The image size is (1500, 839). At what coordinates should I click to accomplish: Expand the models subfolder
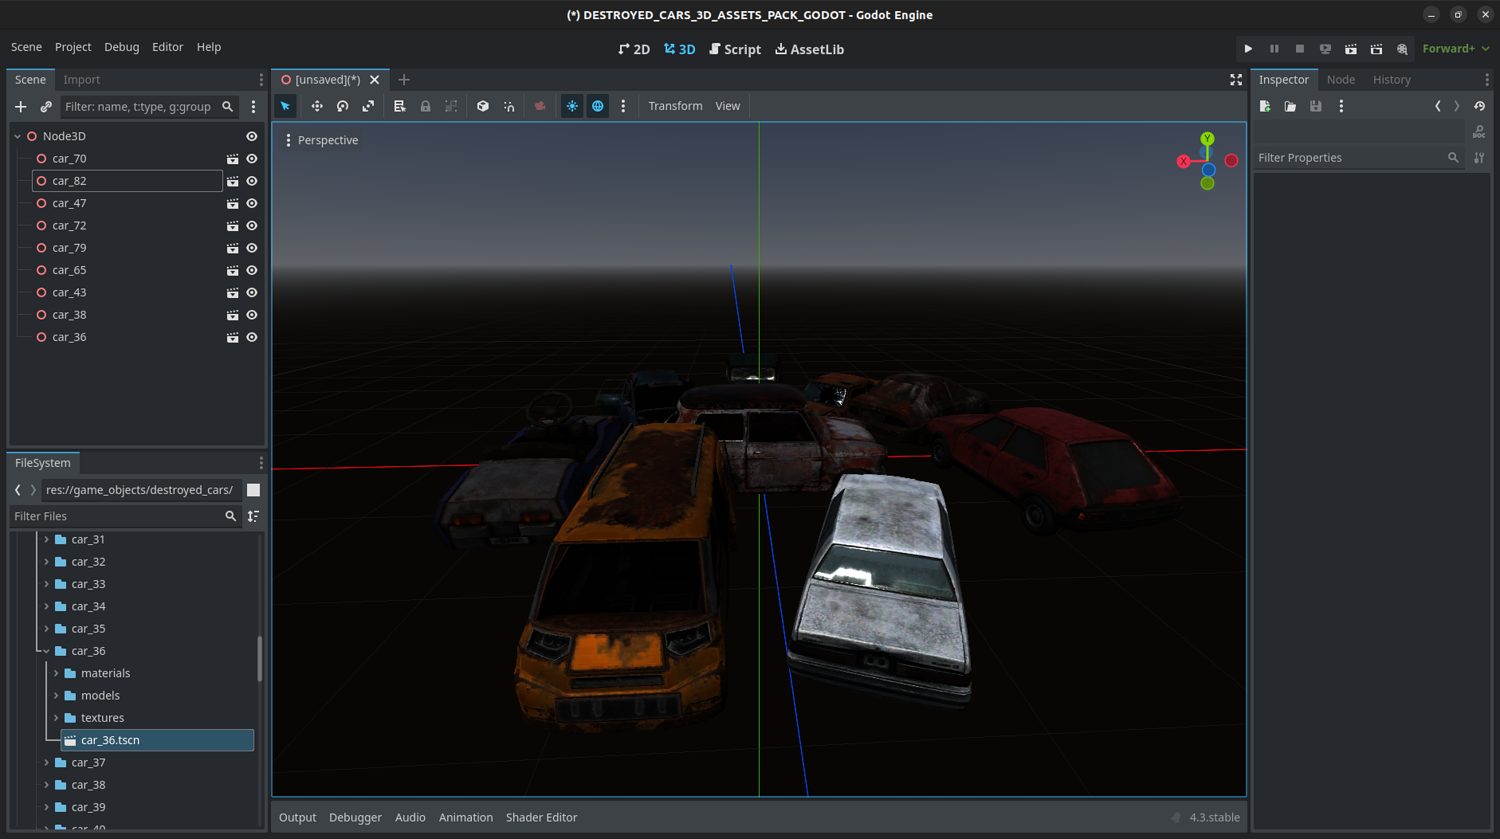pyautogui.click(x=56, y=696)
